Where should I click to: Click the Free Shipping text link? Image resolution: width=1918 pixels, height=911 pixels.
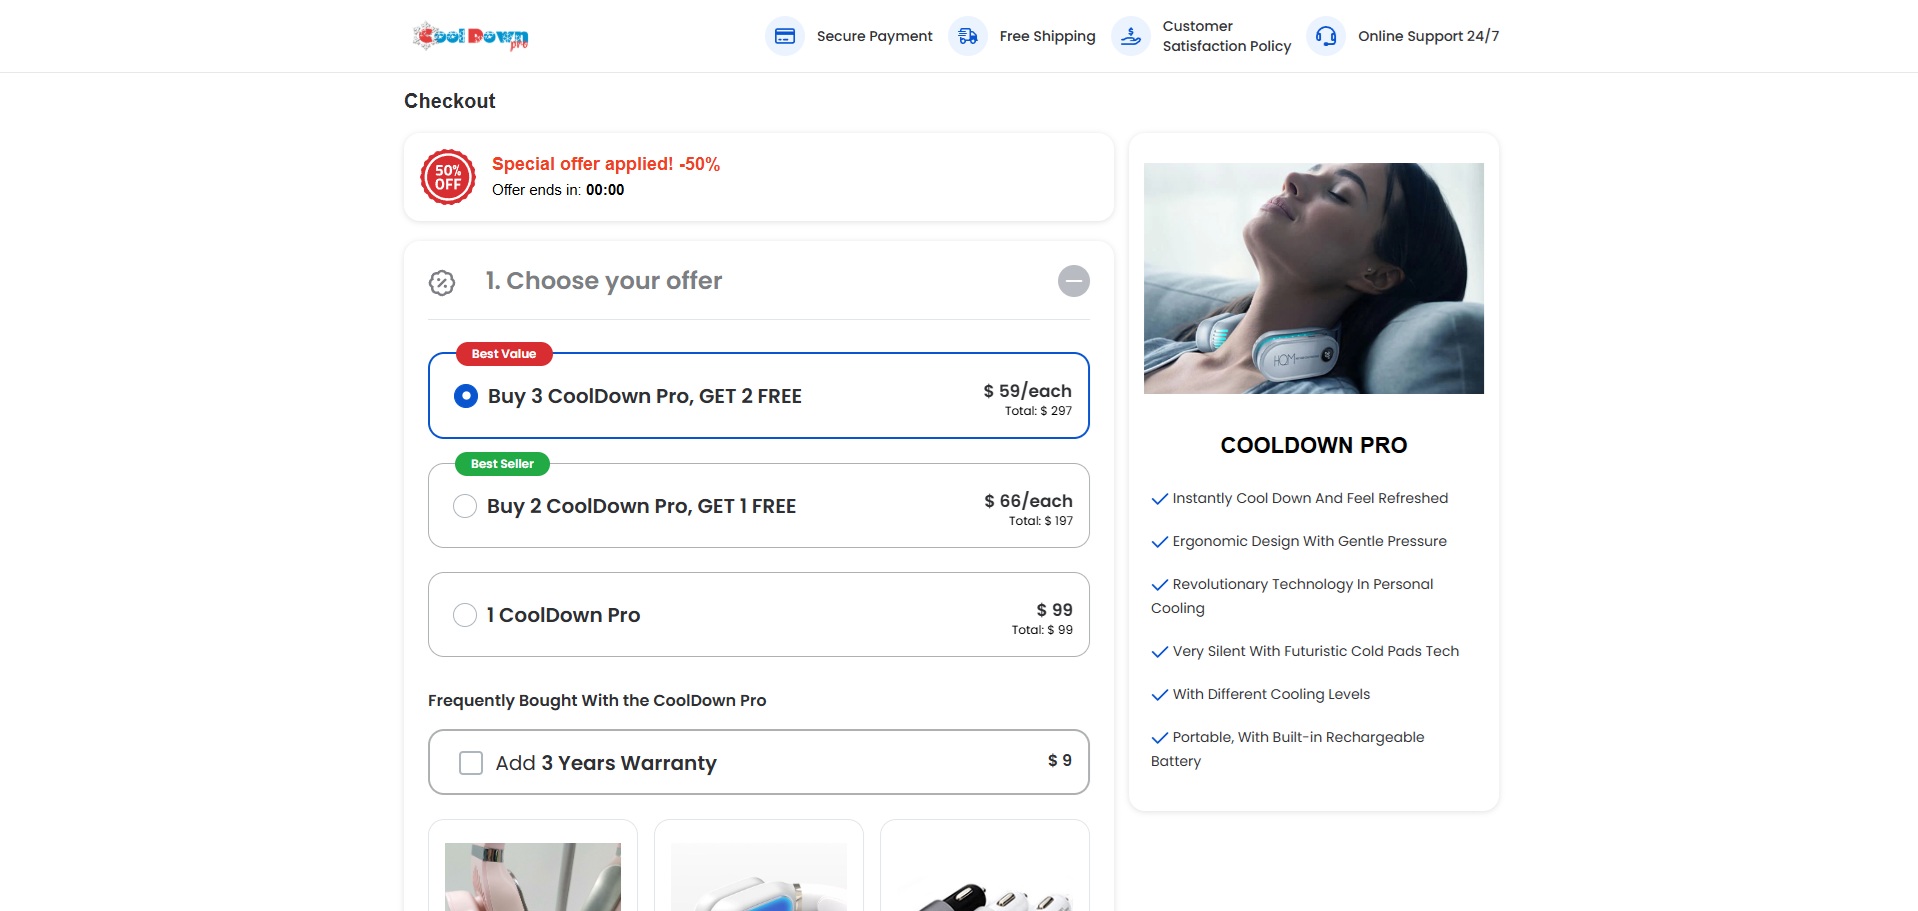tap(1047, 37)
